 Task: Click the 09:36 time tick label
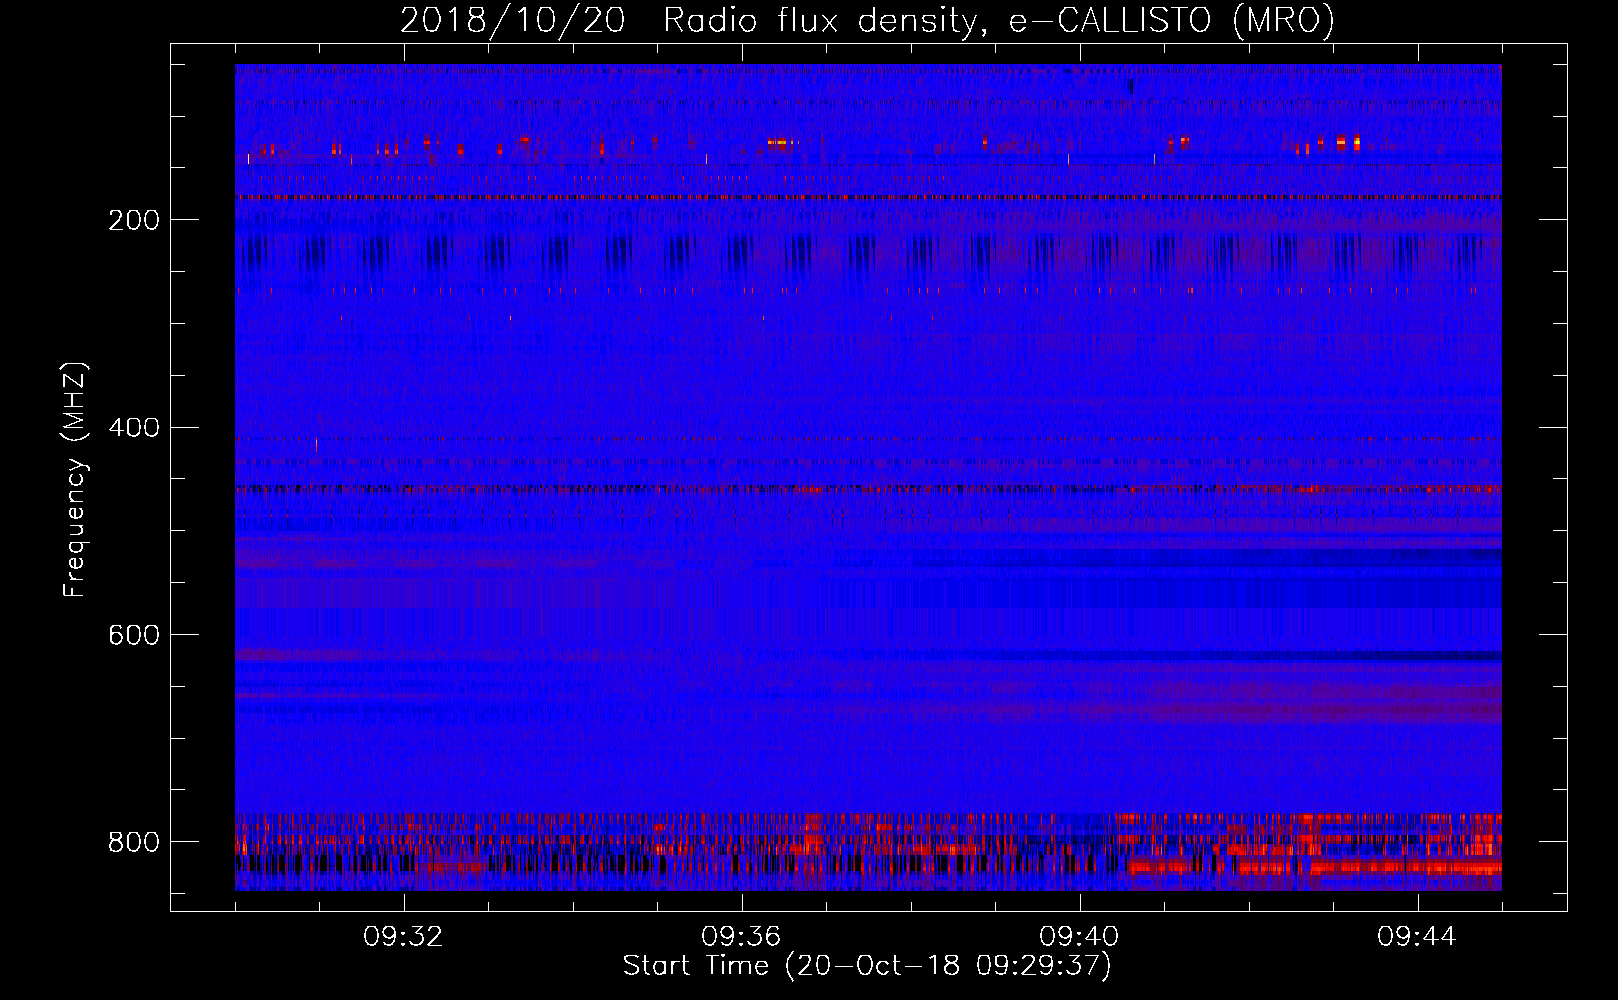pyautogui.click(x=741, y=937)
